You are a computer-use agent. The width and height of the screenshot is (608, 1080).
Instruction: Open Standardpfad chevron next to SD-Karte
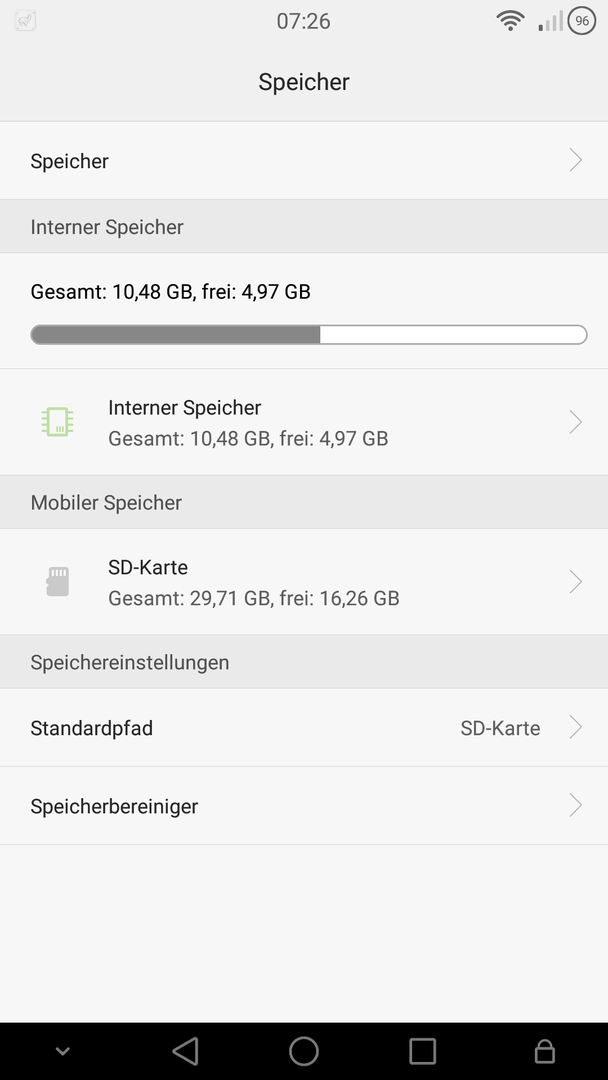(576, 727)
